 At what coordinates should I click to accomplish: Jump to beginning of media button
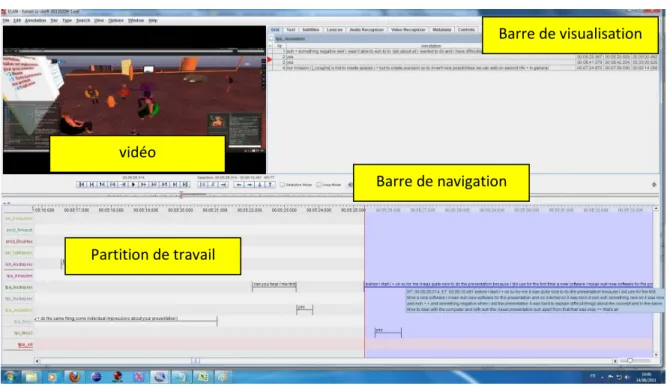click(81, 184)
